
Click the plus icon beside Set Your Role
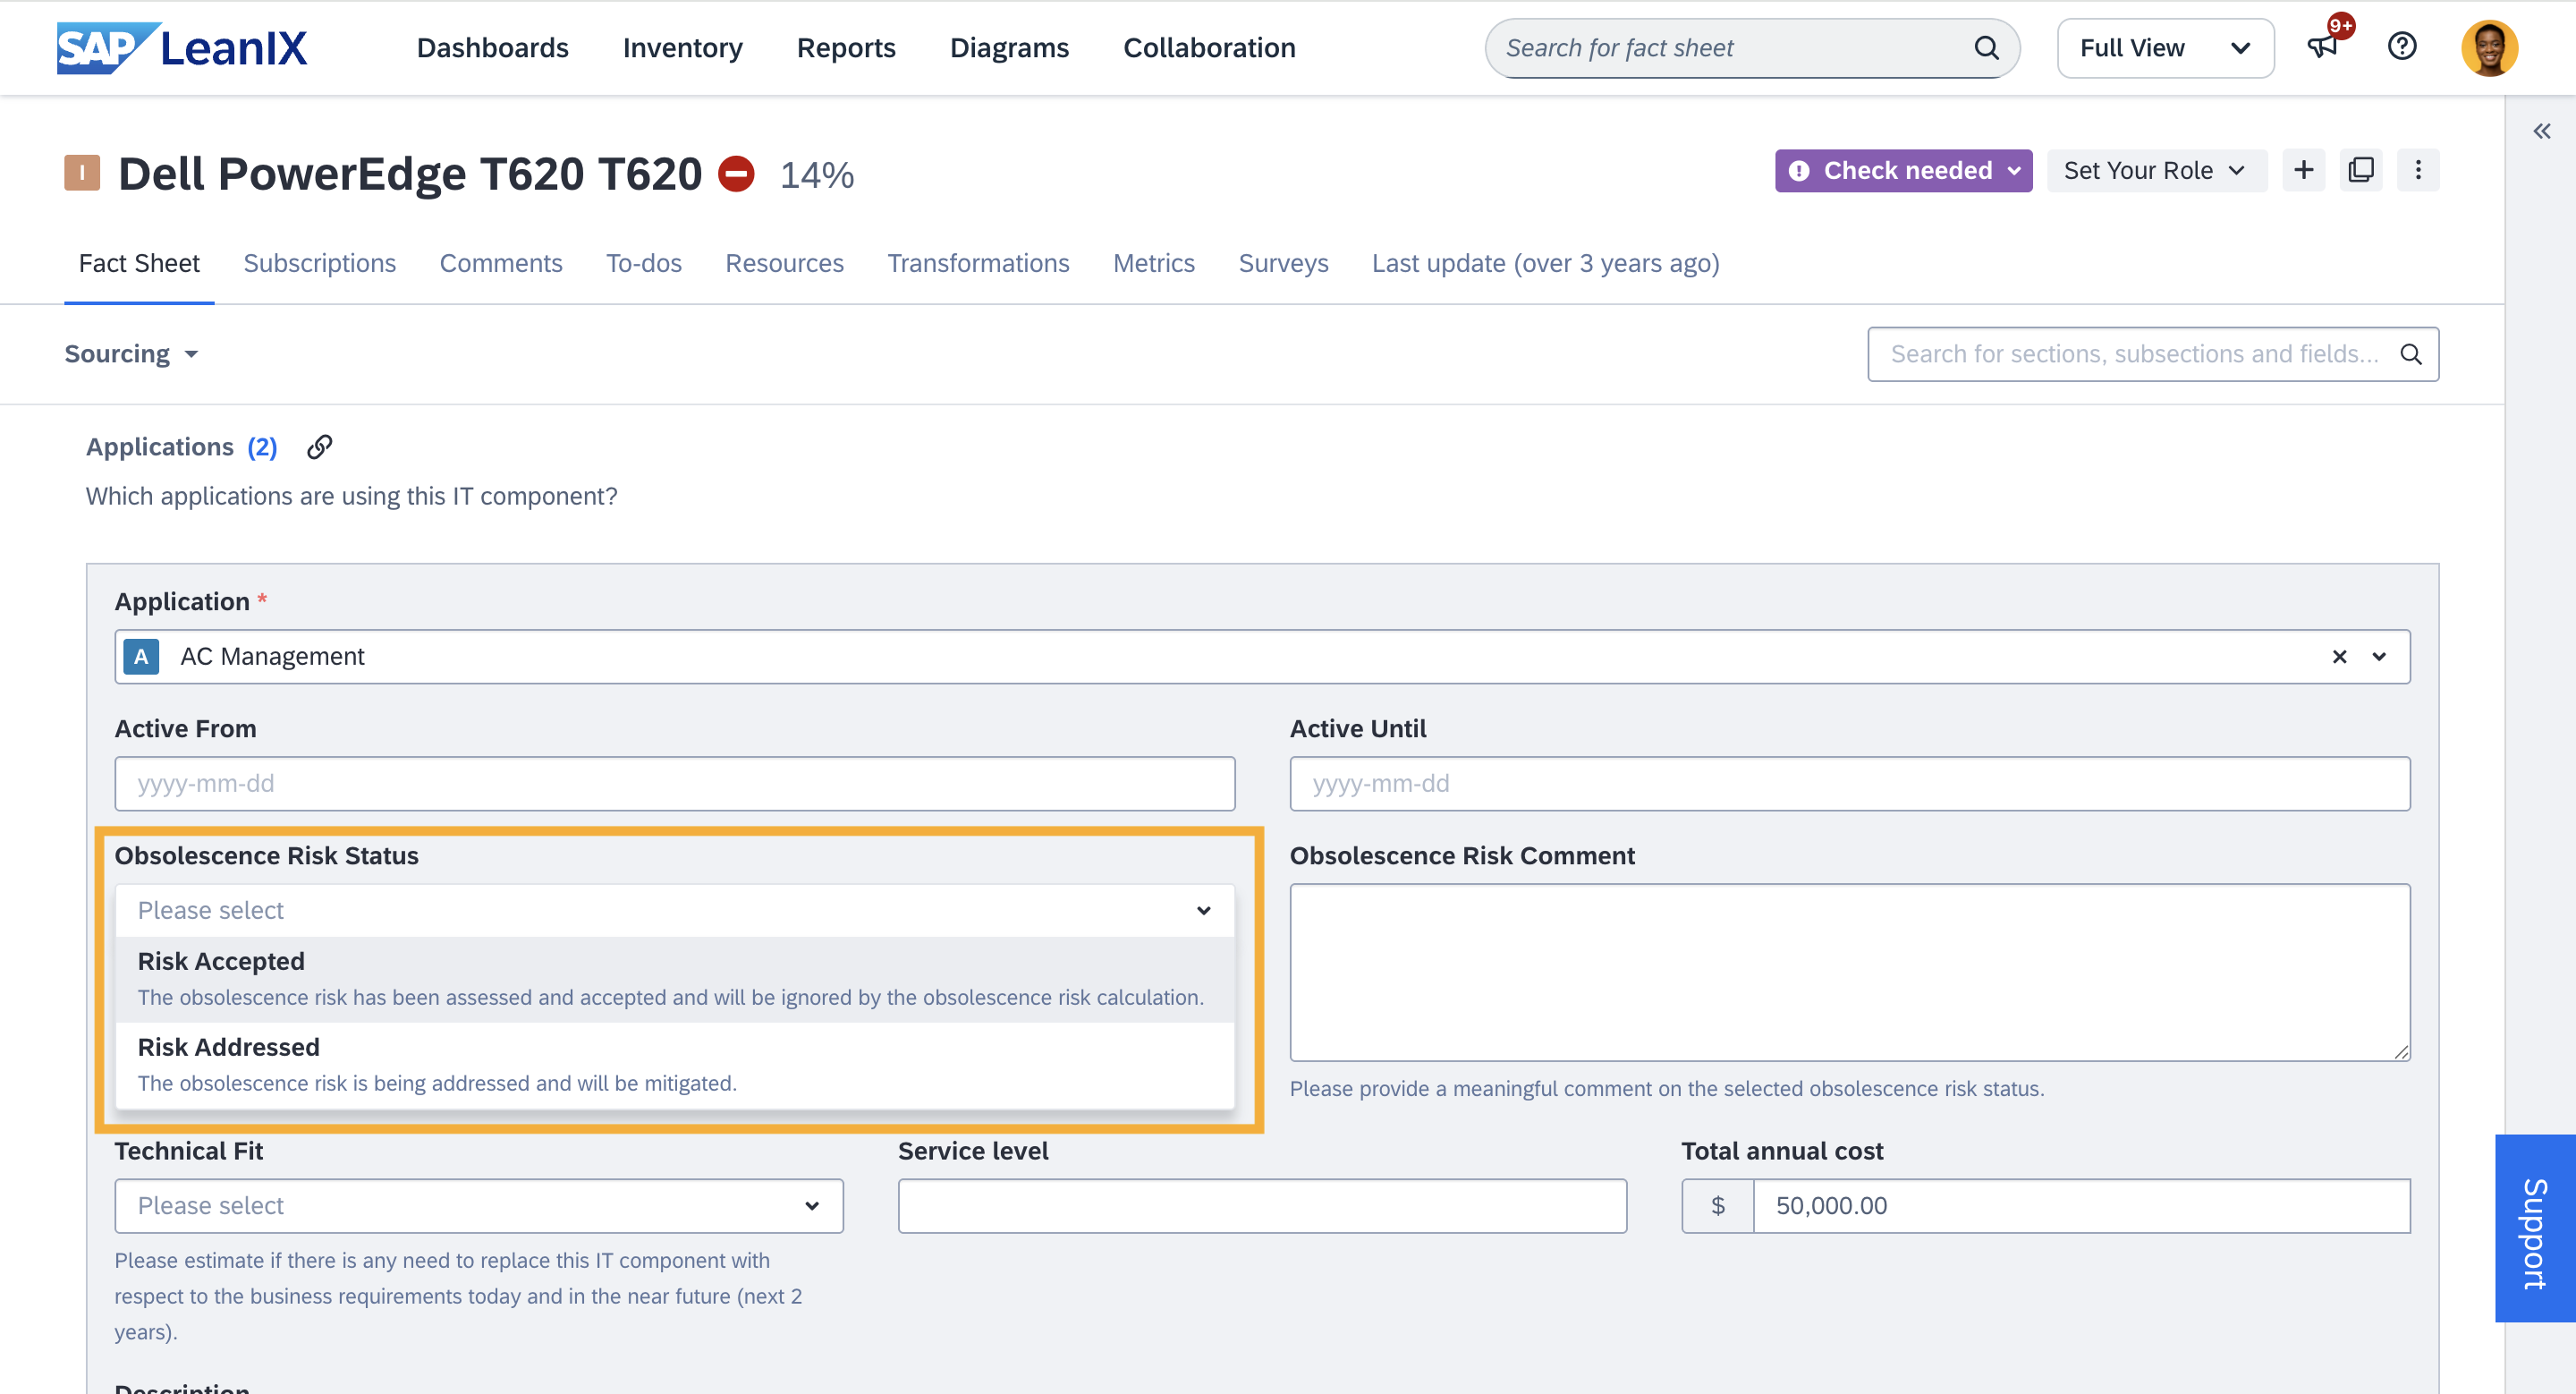coord(2303,170)
